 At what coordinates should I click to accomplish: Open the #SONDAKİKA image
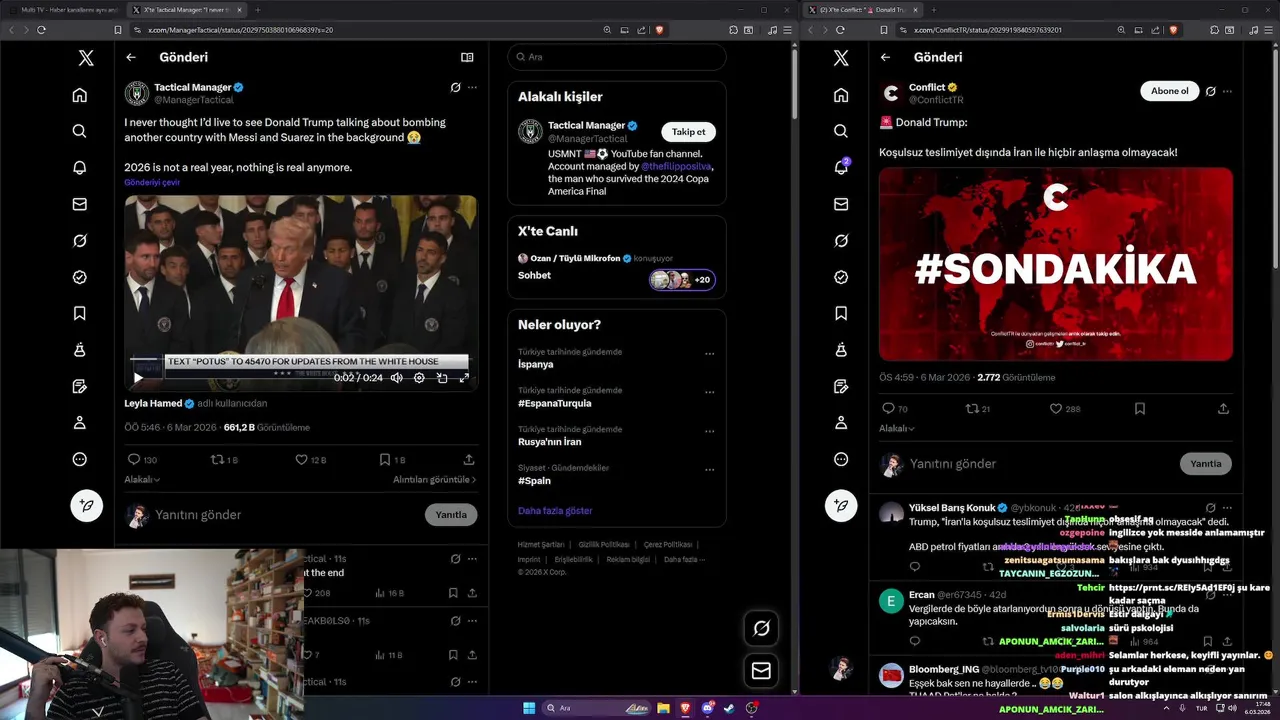[1056, 264]
